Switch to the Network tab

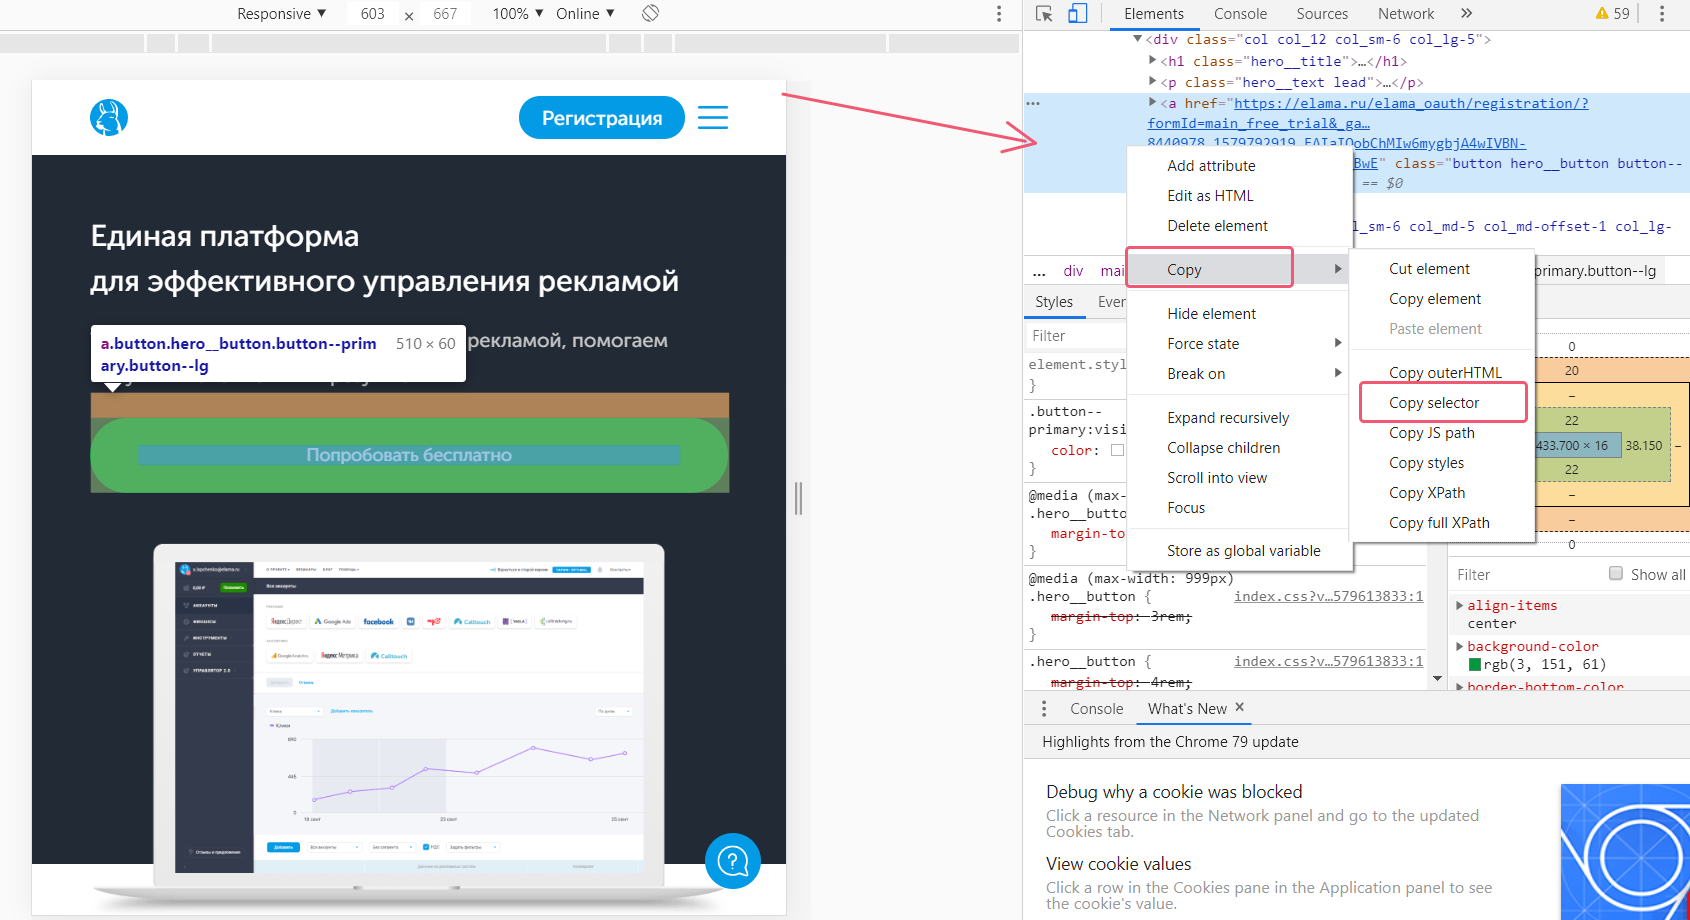(x=1405, y=14)
